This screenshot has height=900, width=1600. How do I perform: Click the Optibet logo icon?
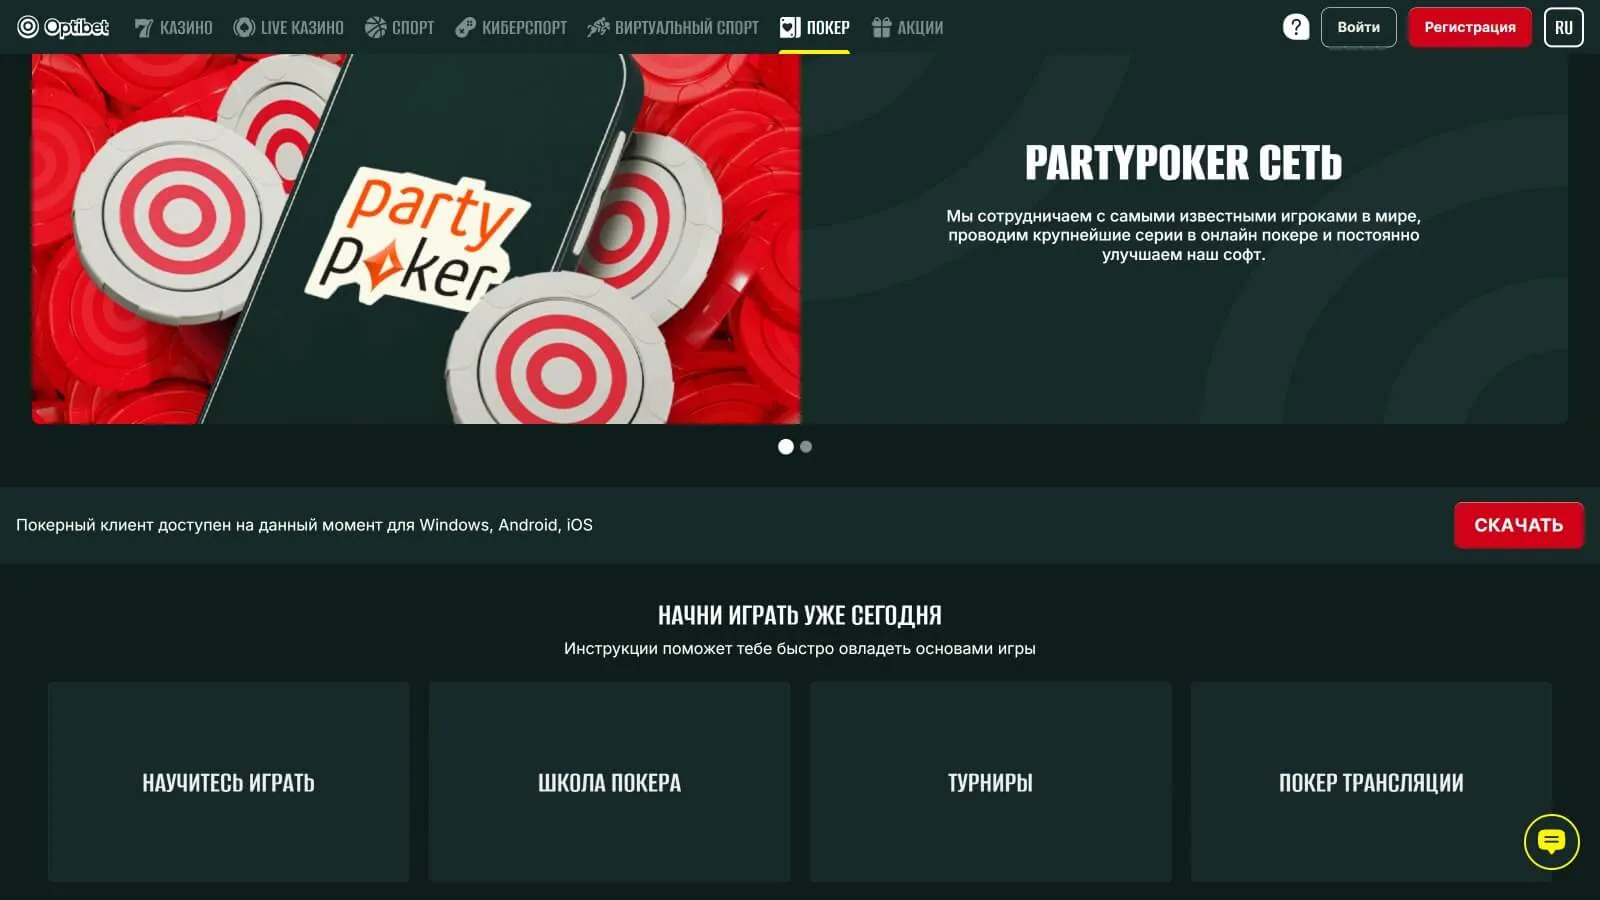28,27
